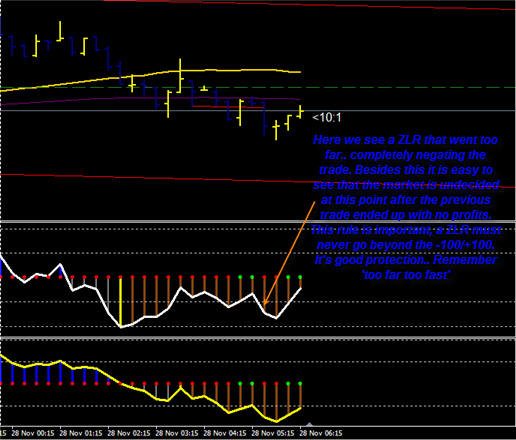Click the 28 Nov 02:15 time label
The image size is (516, 440).
[x=129, y=433]
